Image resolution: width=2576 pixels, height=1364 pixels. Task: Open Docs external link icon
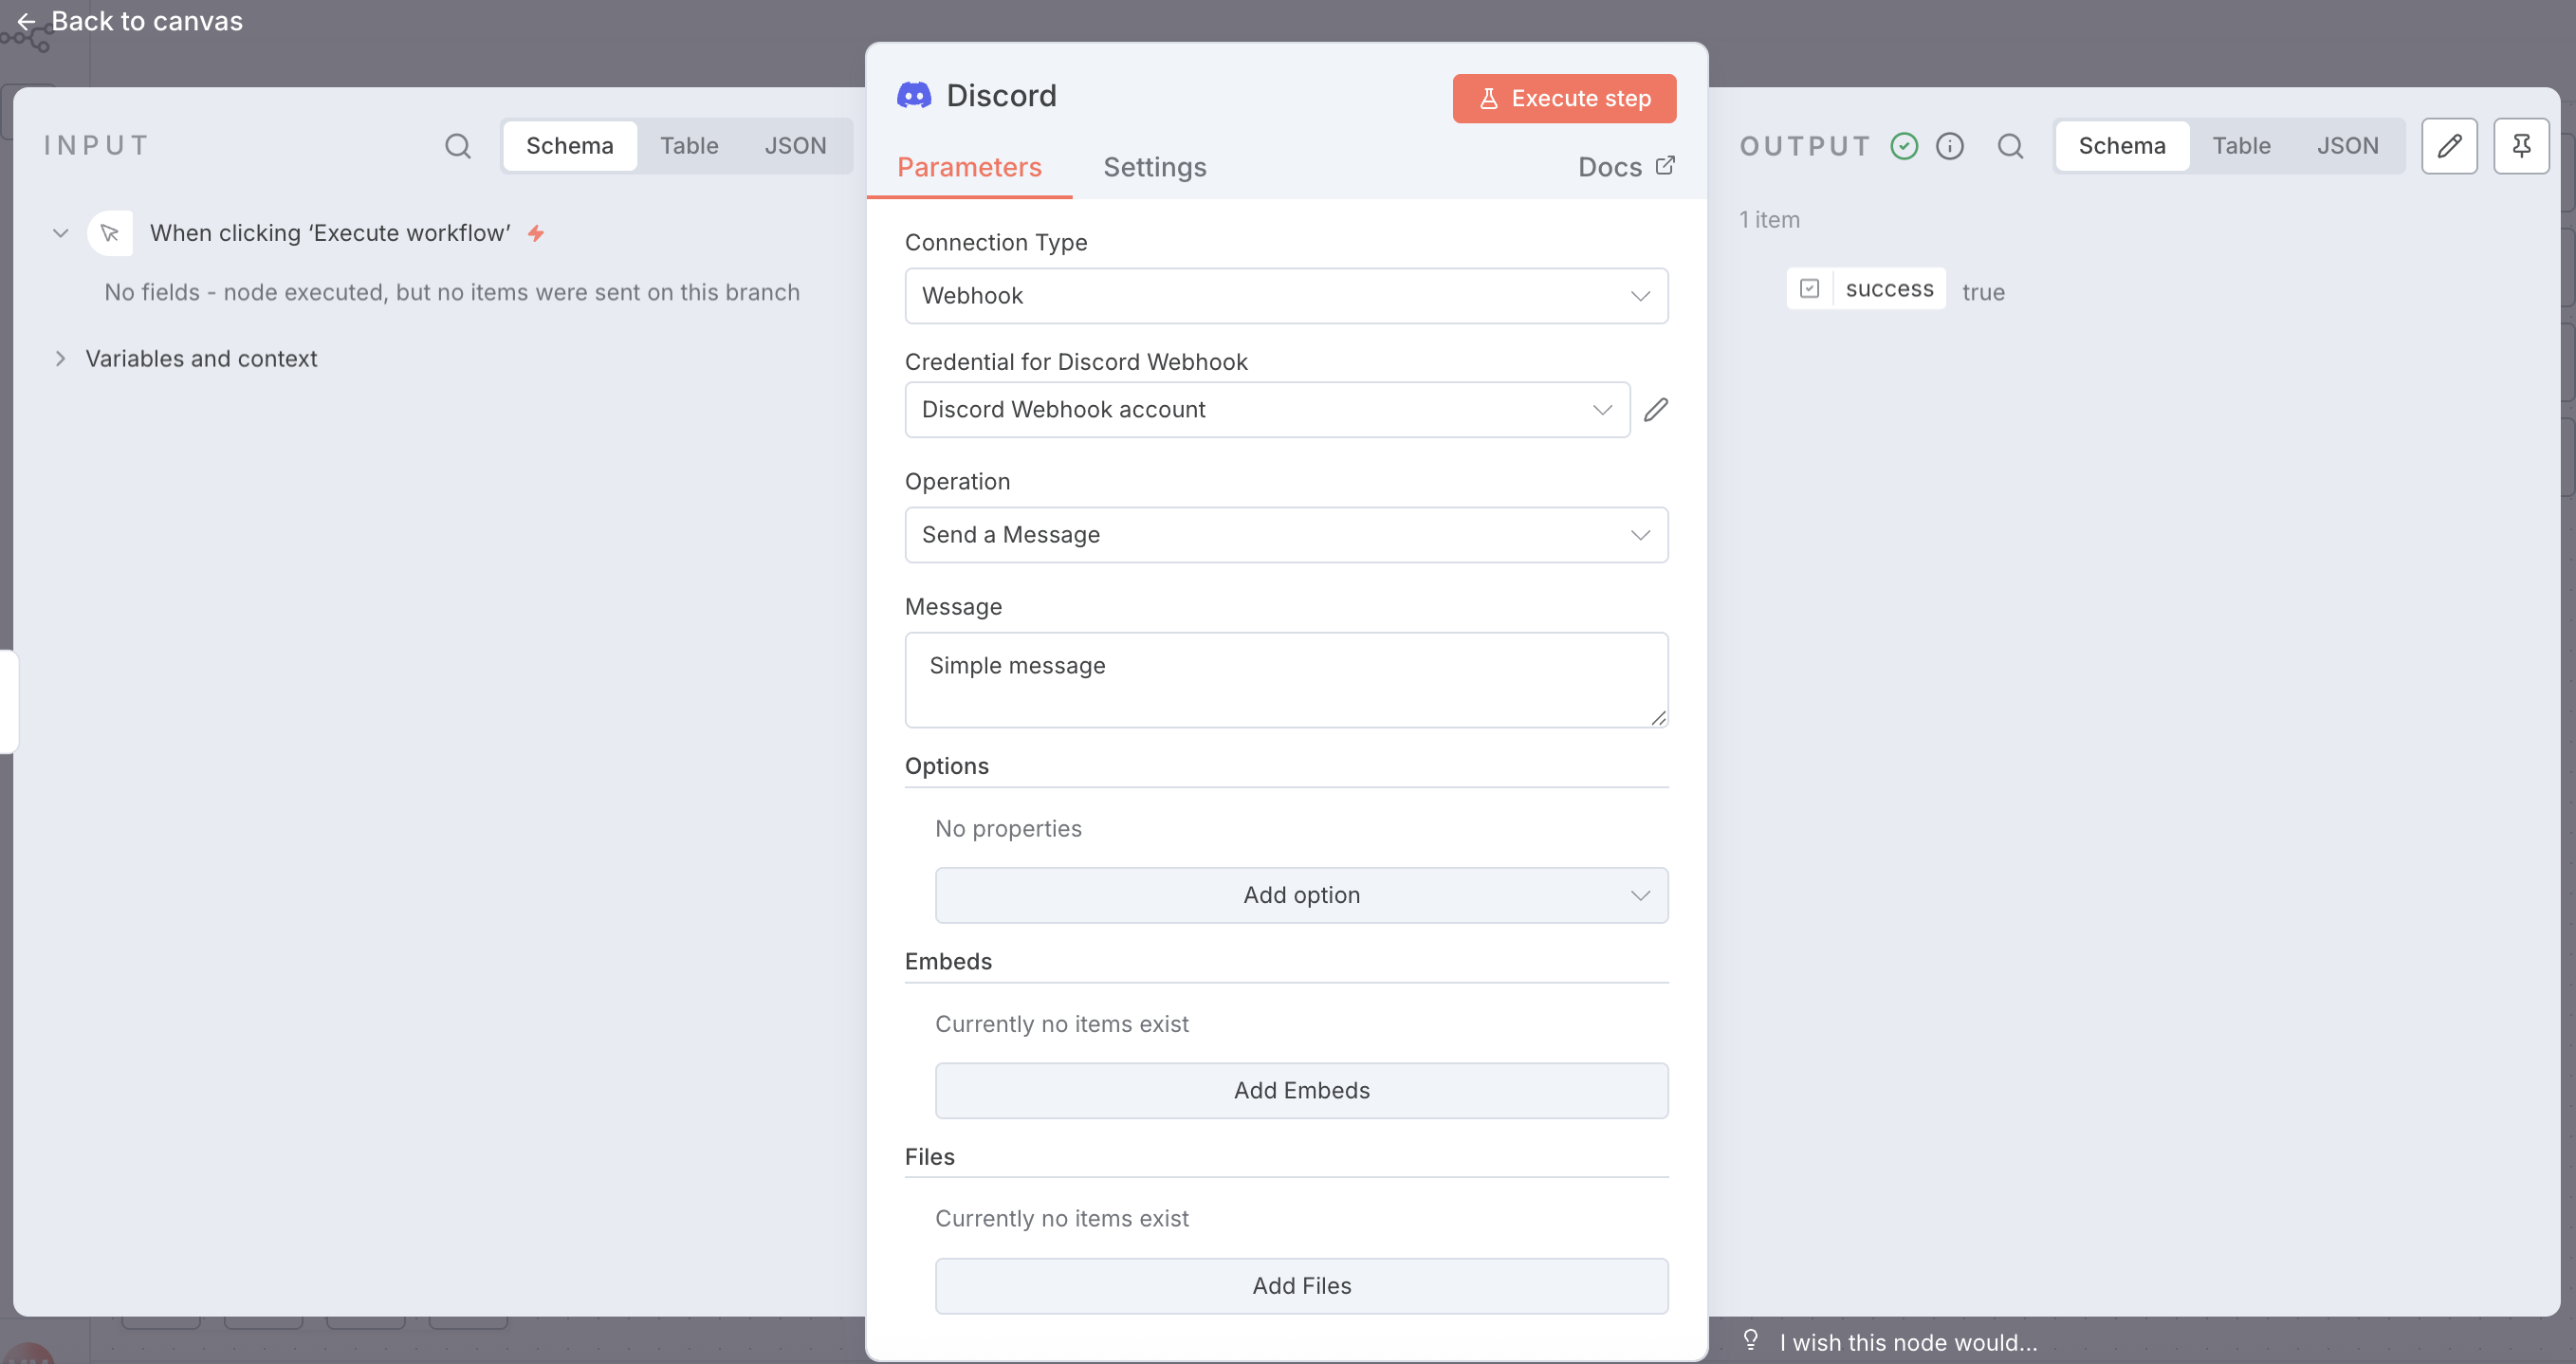pos(1665,166)
